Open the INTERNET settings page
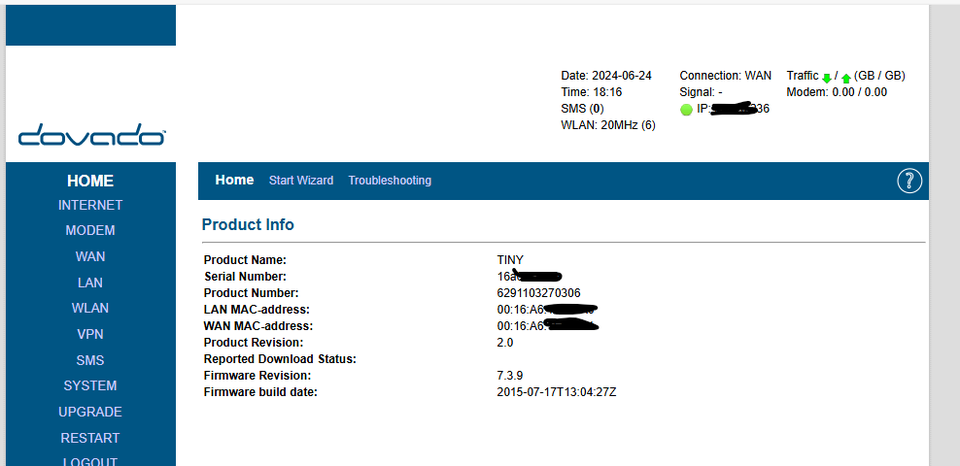Screen dimensions: 960x466 [90, 205]
